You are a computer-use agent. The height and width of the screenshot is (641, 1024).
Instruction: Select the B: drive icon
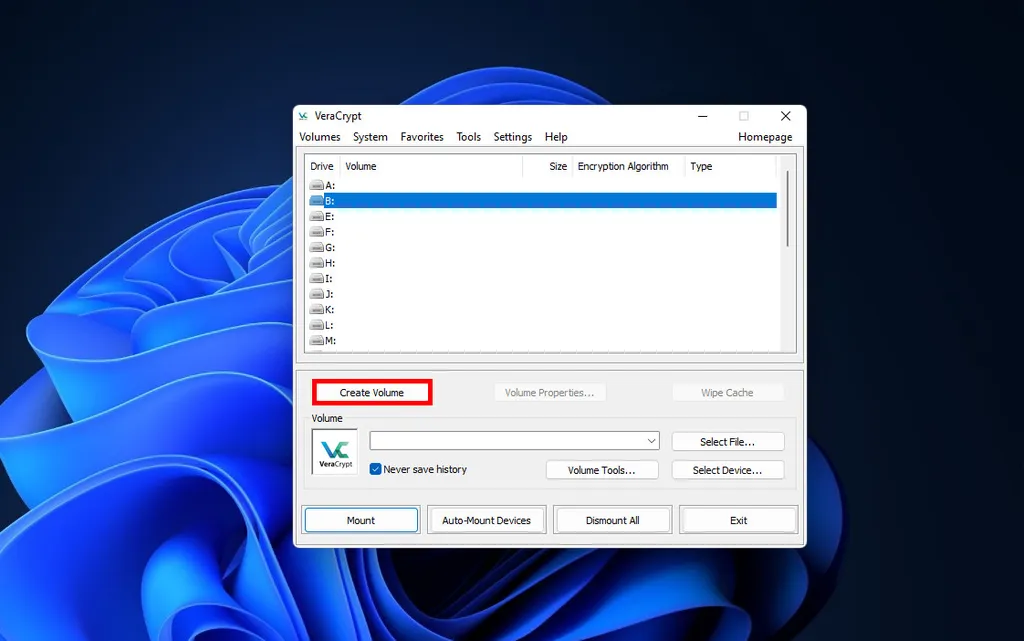point(317,200)
